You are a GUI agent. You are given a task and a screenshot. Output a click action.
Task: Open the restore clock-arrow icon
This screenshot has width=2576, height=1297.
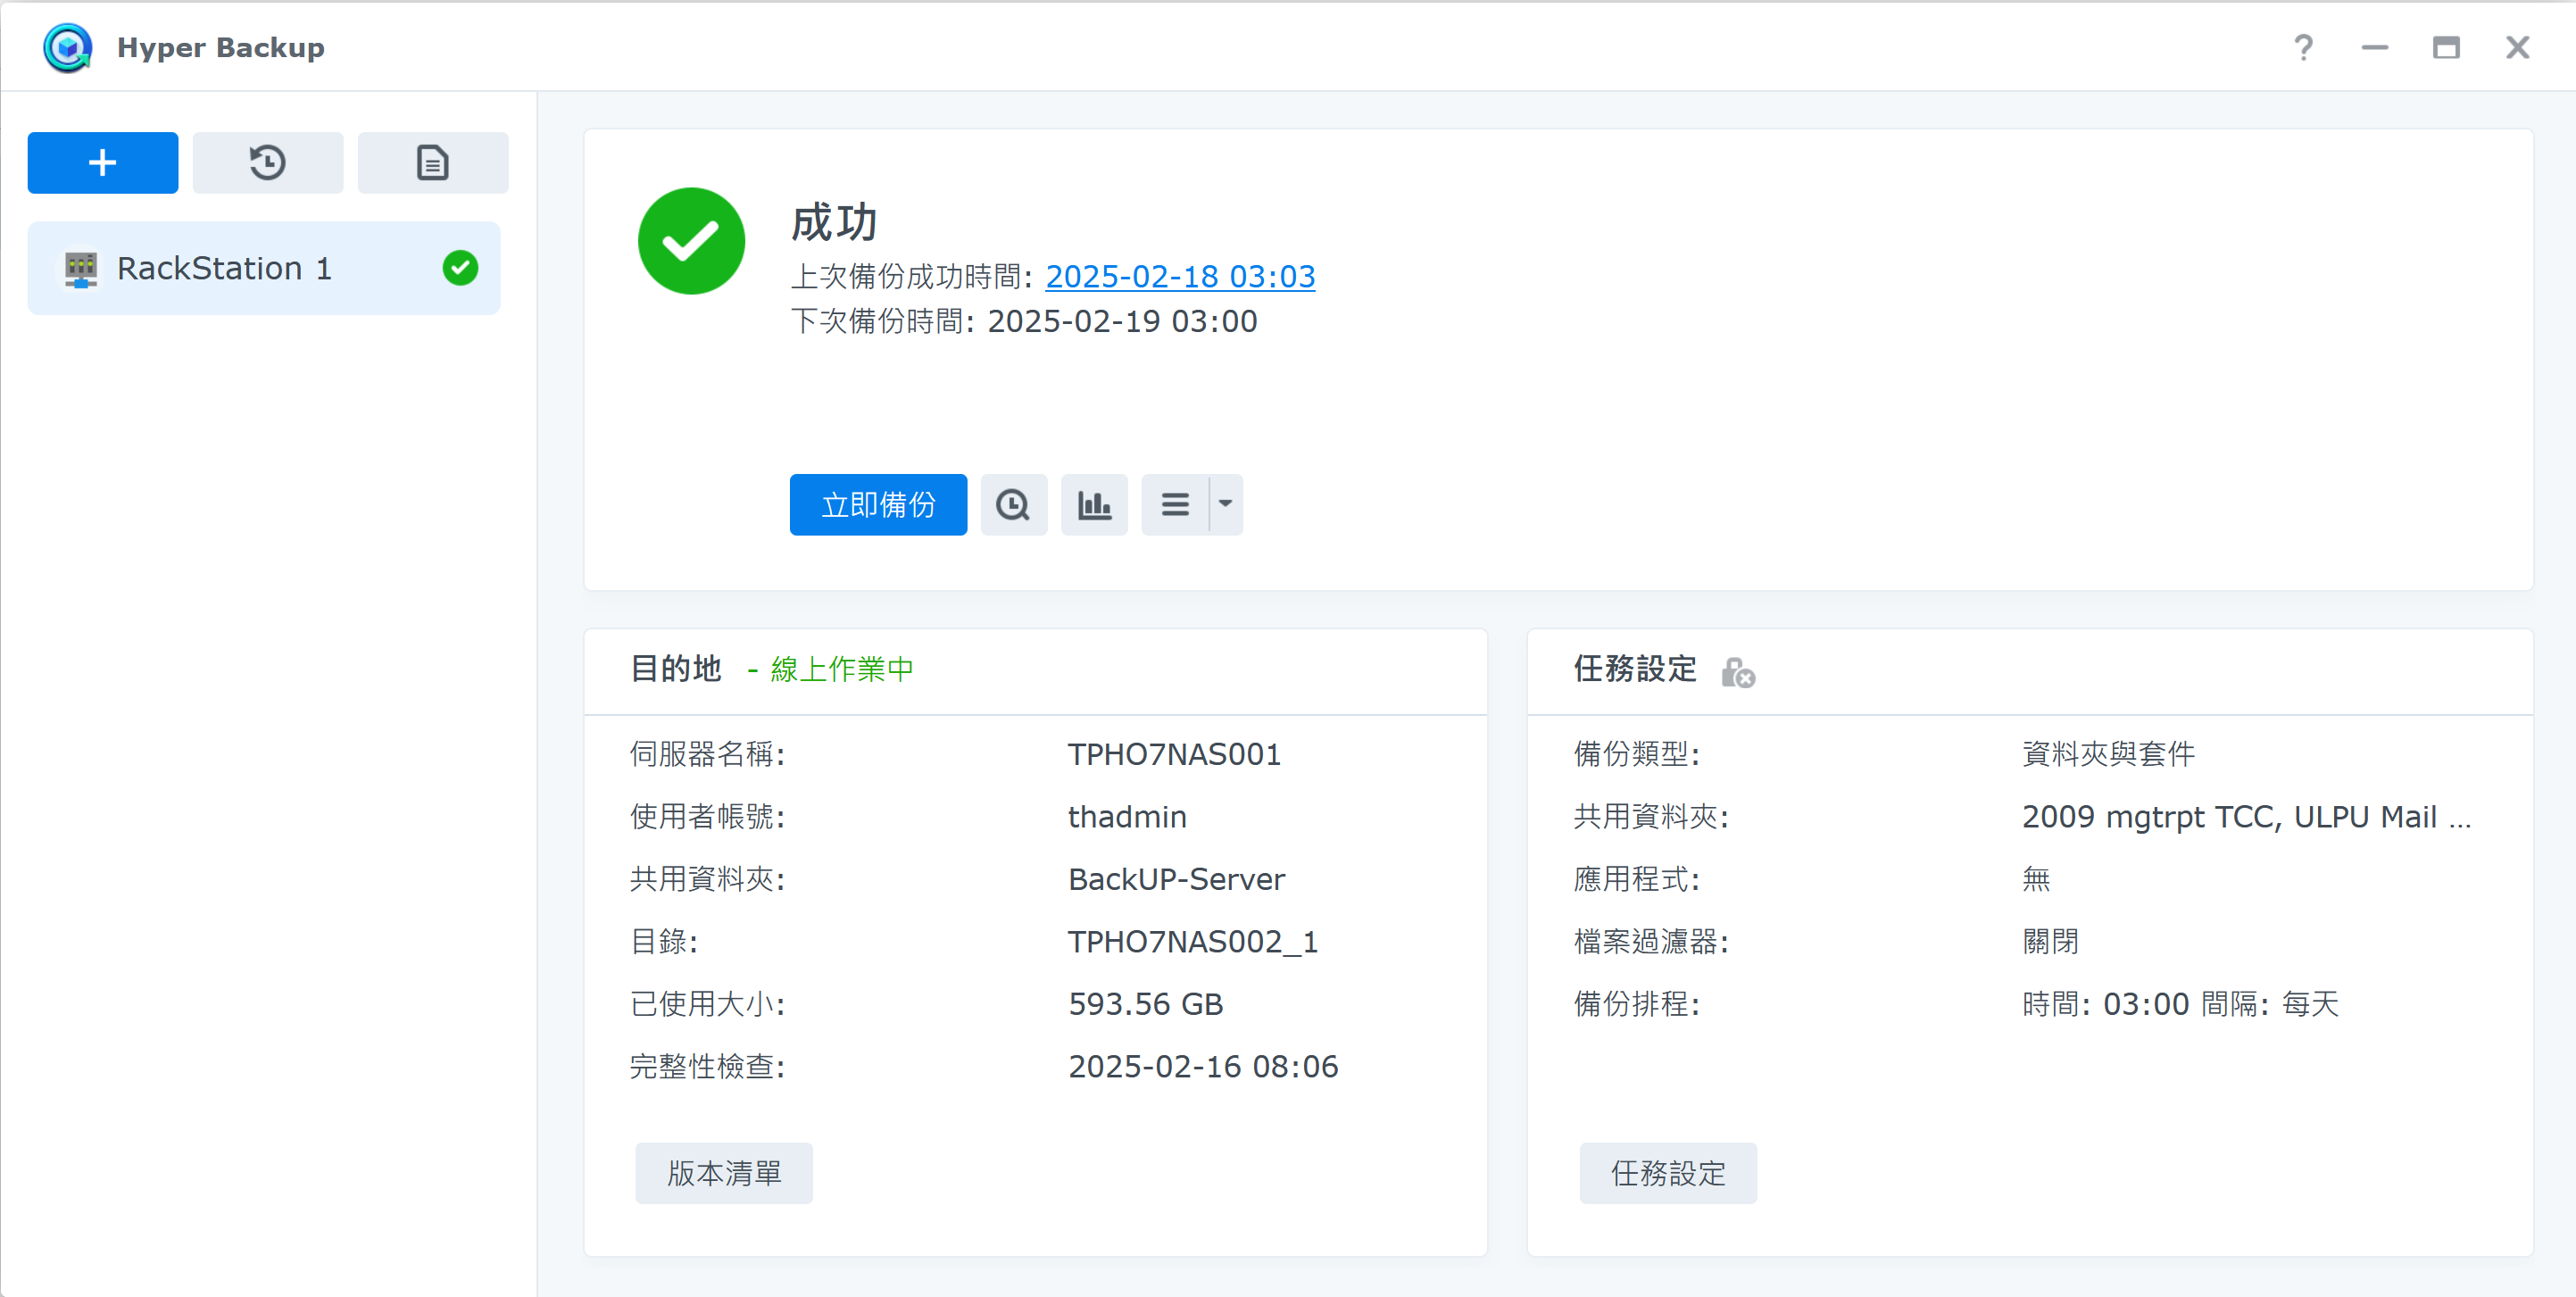coord(267,162)
